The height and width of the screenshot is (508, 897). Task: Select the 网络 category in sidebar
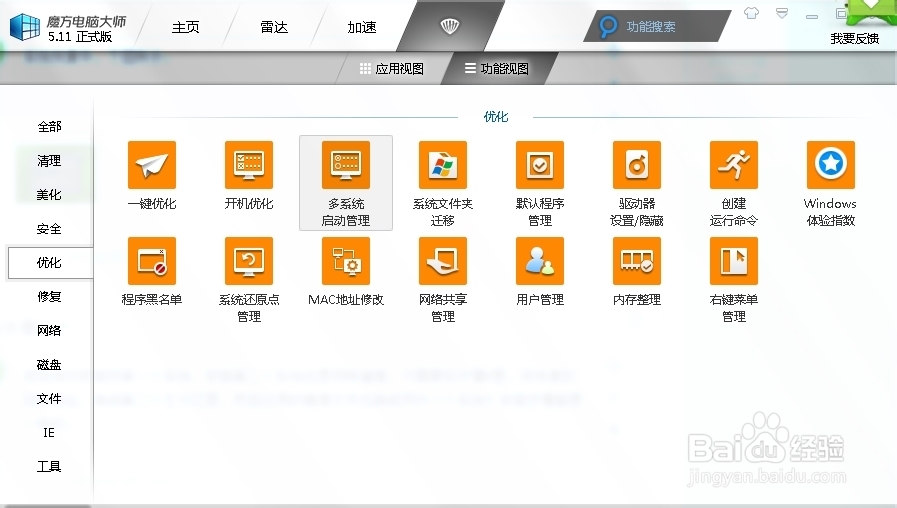tap(49, 330)
